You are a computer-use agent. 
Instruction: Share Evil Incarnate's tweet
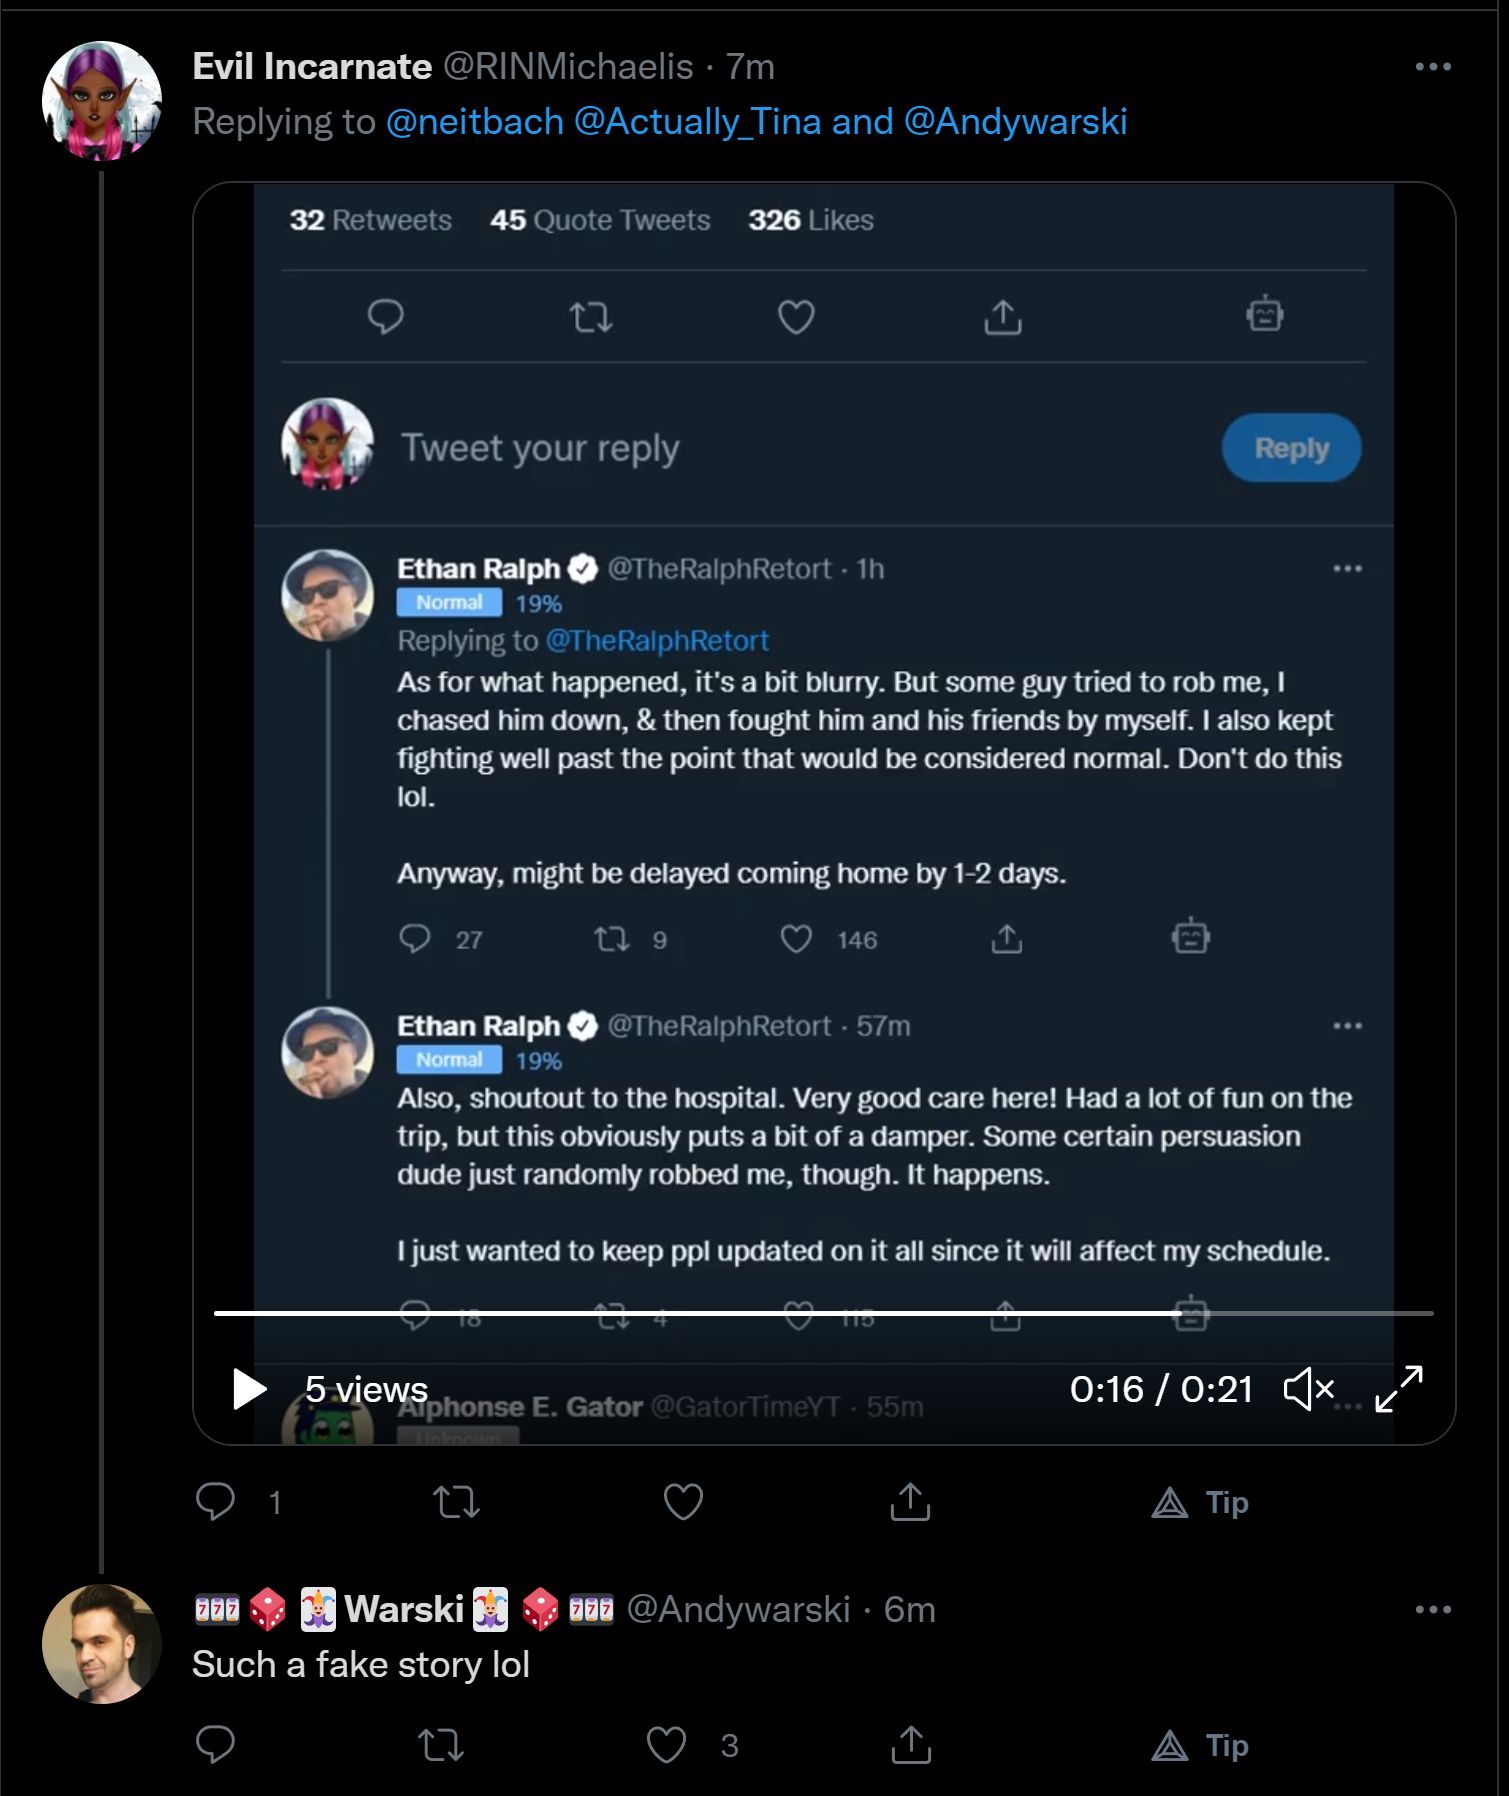click(x=910, y=1502)
